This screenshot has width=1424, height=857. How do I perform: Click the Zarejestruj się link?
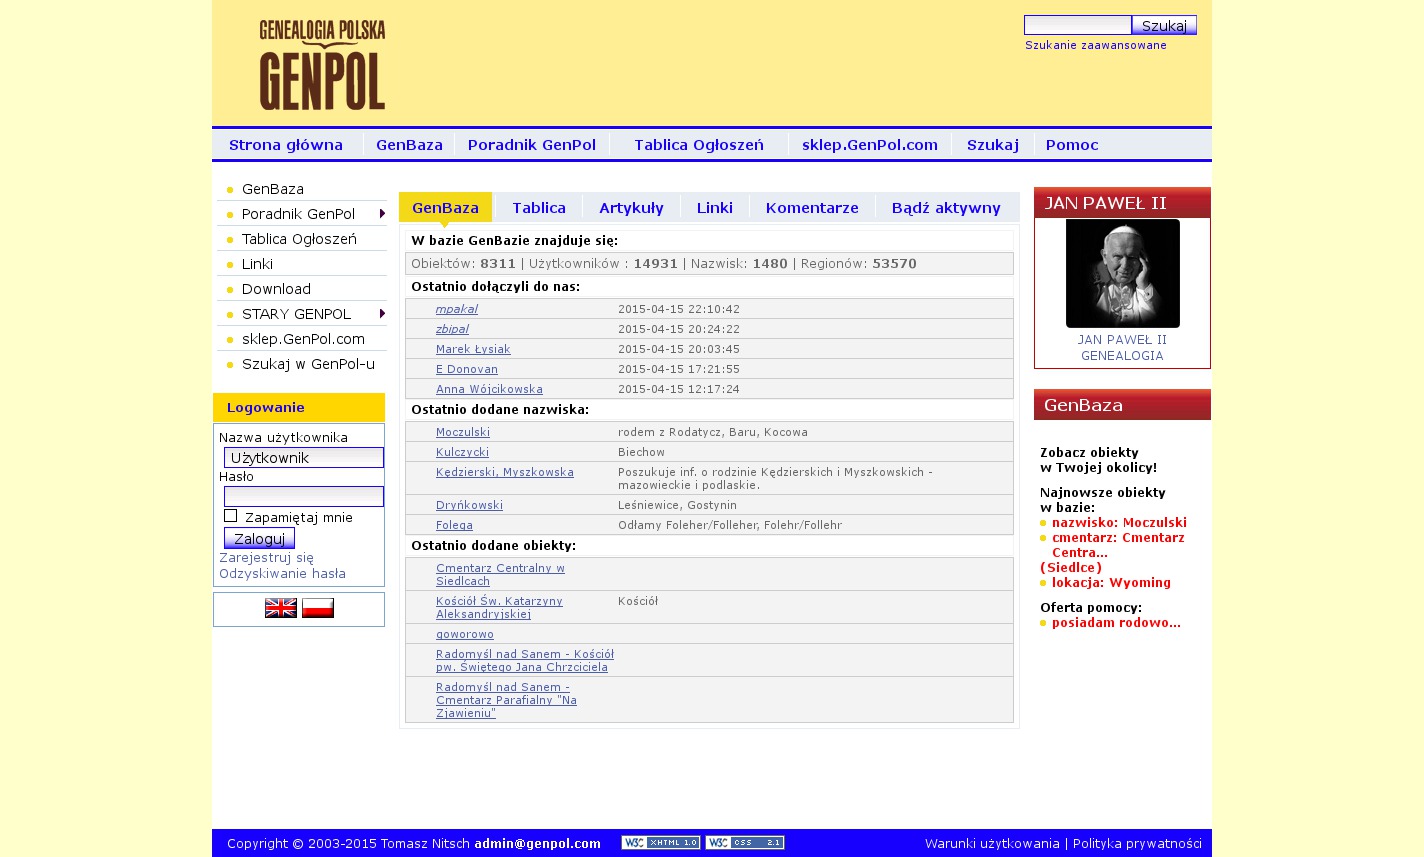coord(266,558)
